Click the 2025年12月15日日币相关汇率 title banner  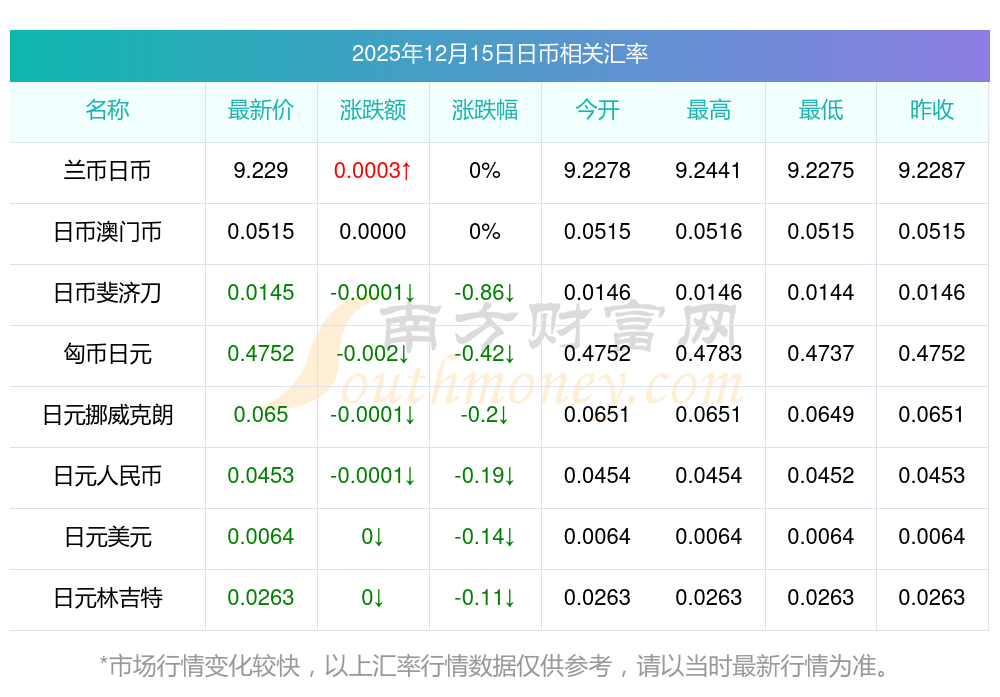tap(499, 54)
